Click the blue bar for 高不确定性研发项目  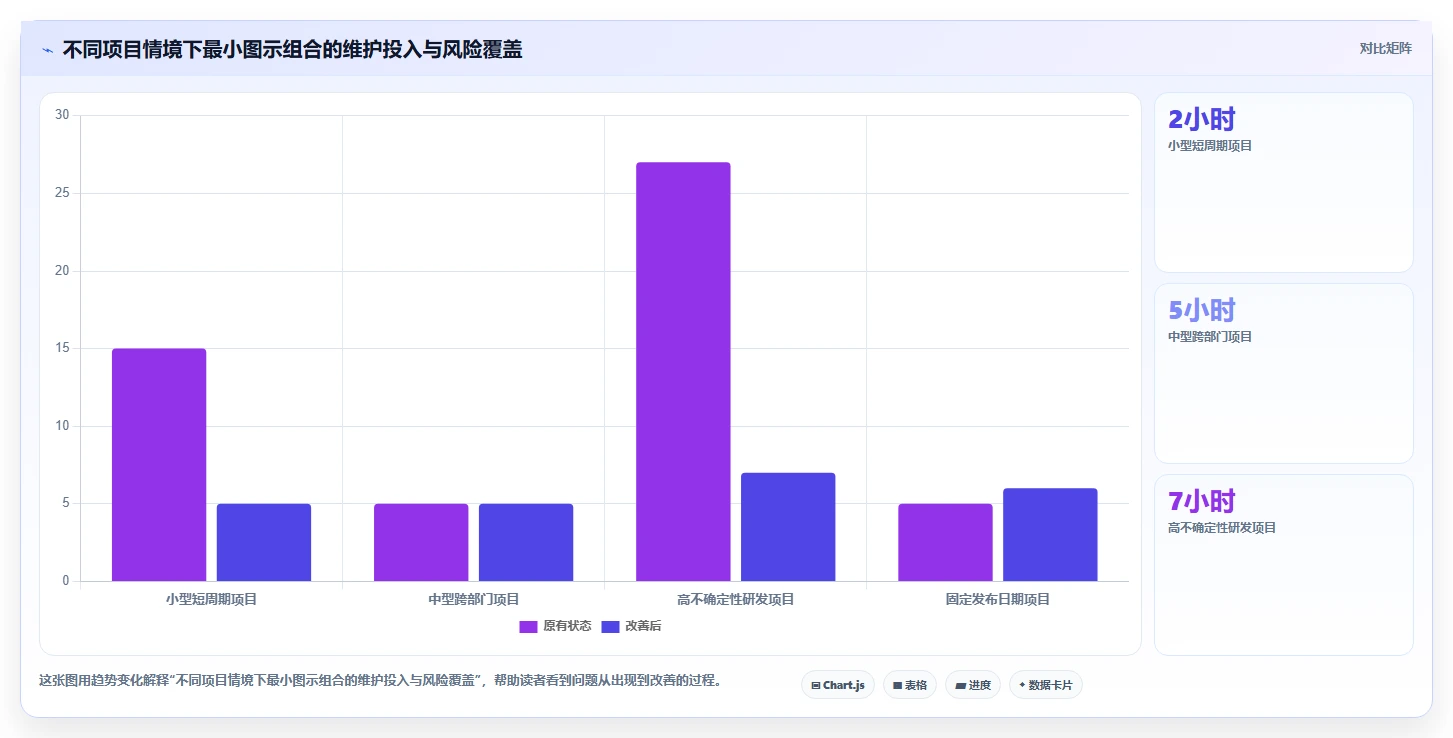coord(788,527)
